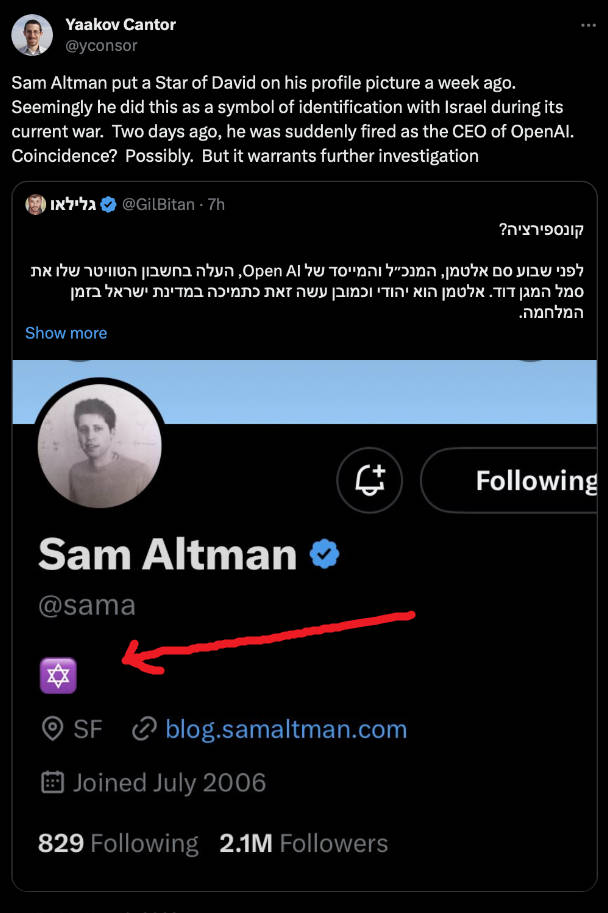Open Sam Altman's profile picture
608x913 pixels.
(99, 443)
